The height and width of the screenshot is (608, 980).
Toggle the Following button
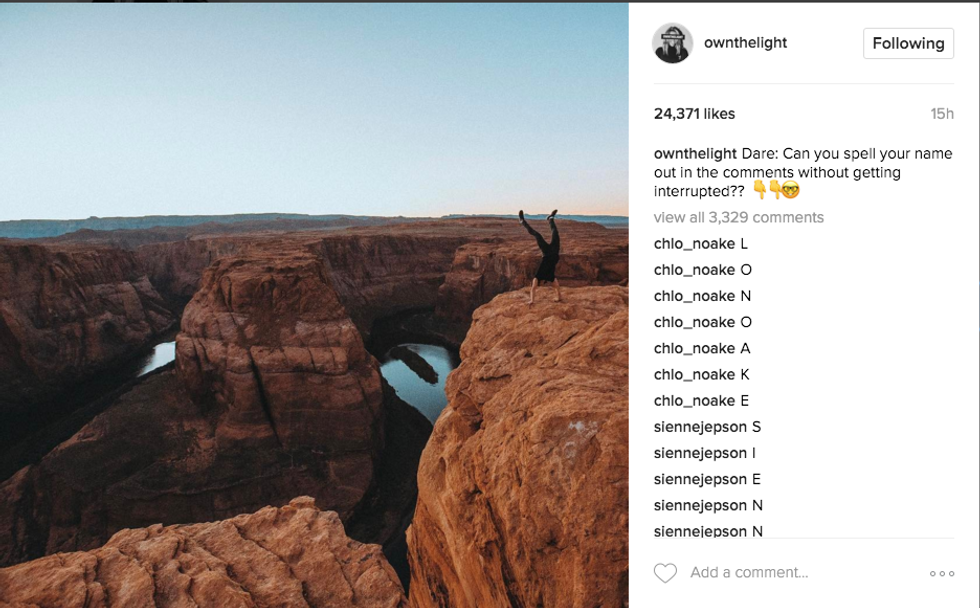pyautogui.click(x=908, y=43)
